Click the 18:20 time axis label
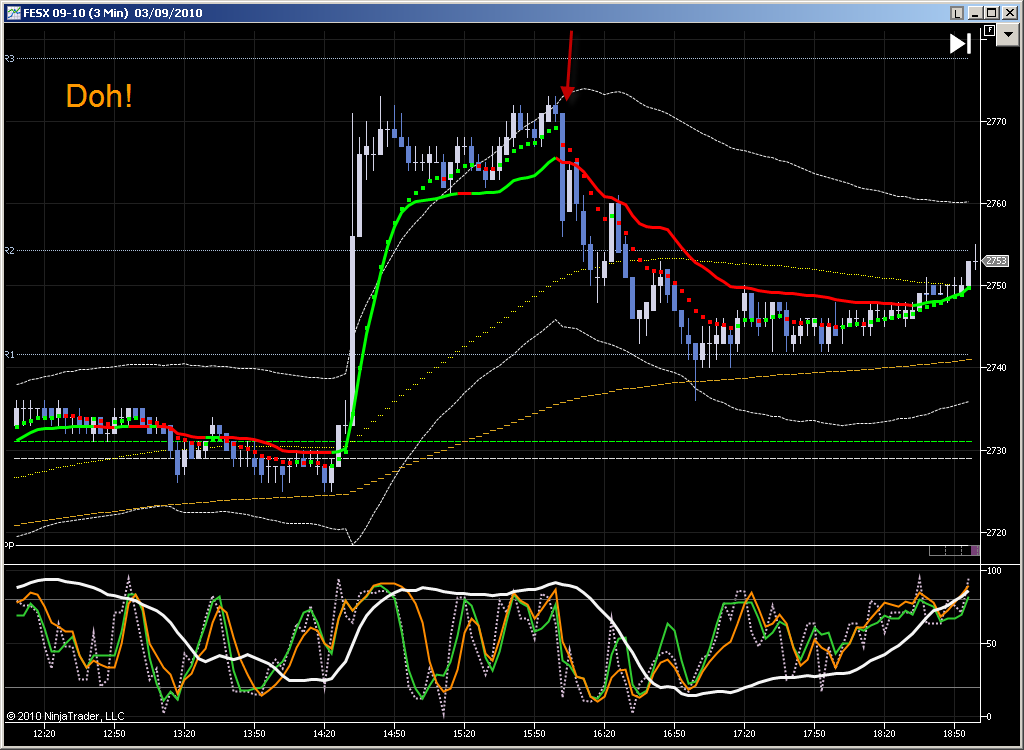Screen dimensions: 1024x750 point(884,734)
